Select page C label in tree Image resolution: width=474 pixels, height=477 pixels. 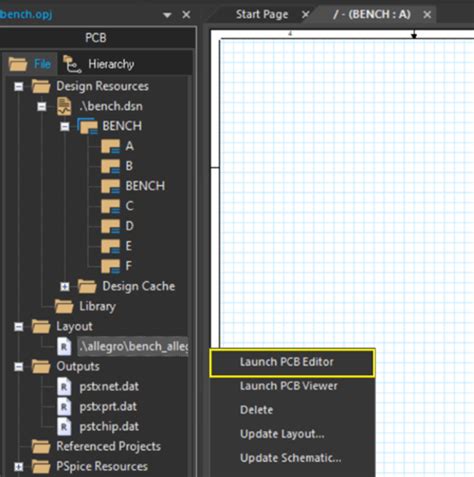pyautogui.click(x=130, y=206)
